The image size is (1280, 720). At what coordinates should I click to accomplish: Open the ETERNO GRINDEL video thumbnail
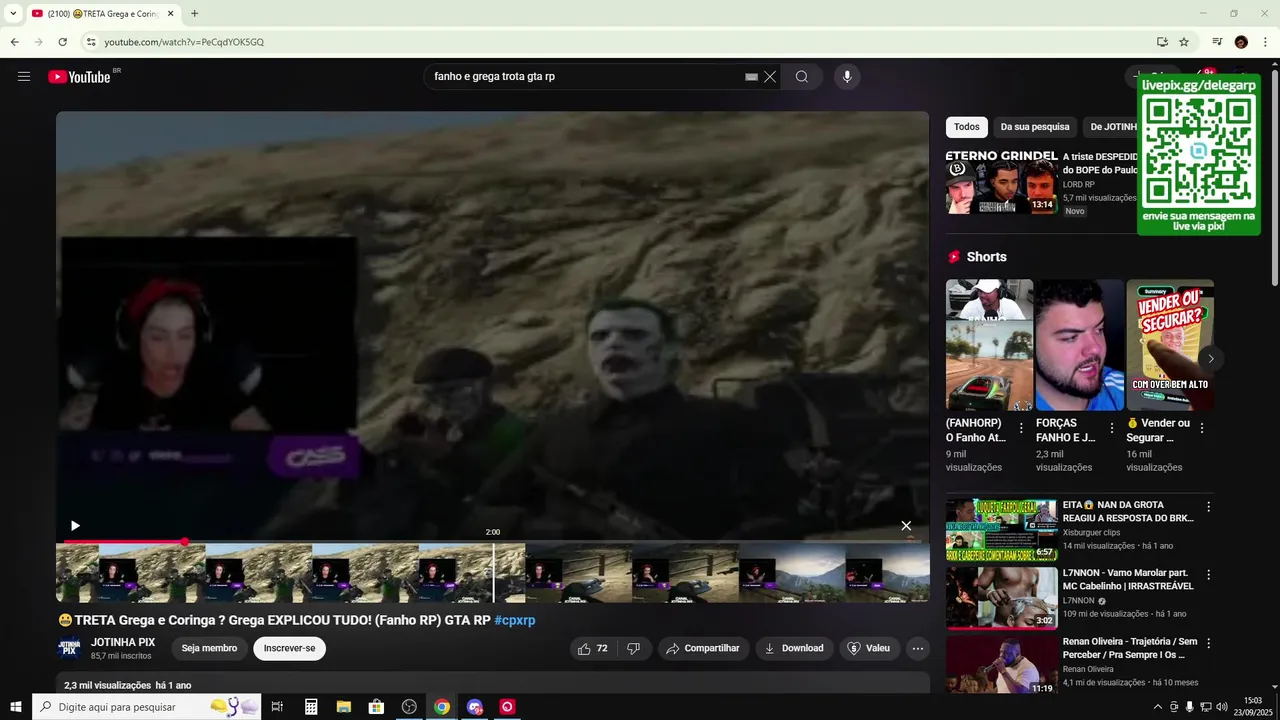[x=1002, y=182]
